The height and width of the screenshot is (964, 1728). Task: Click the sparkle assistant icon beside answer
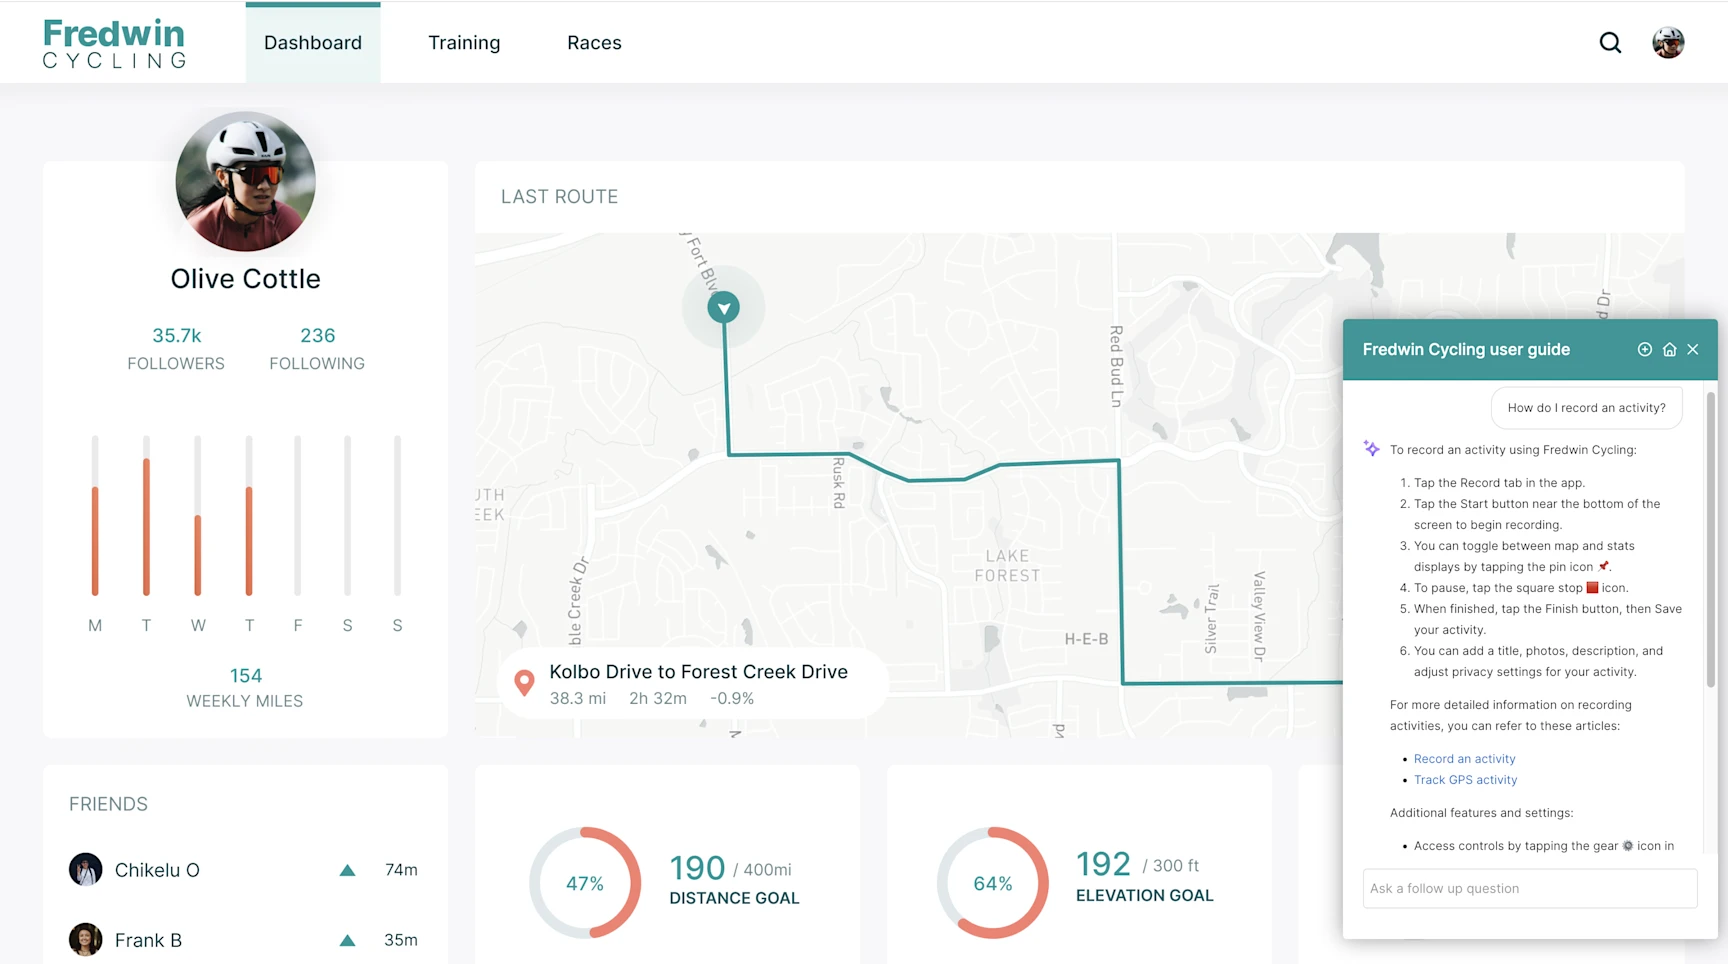coord(1371,449)
